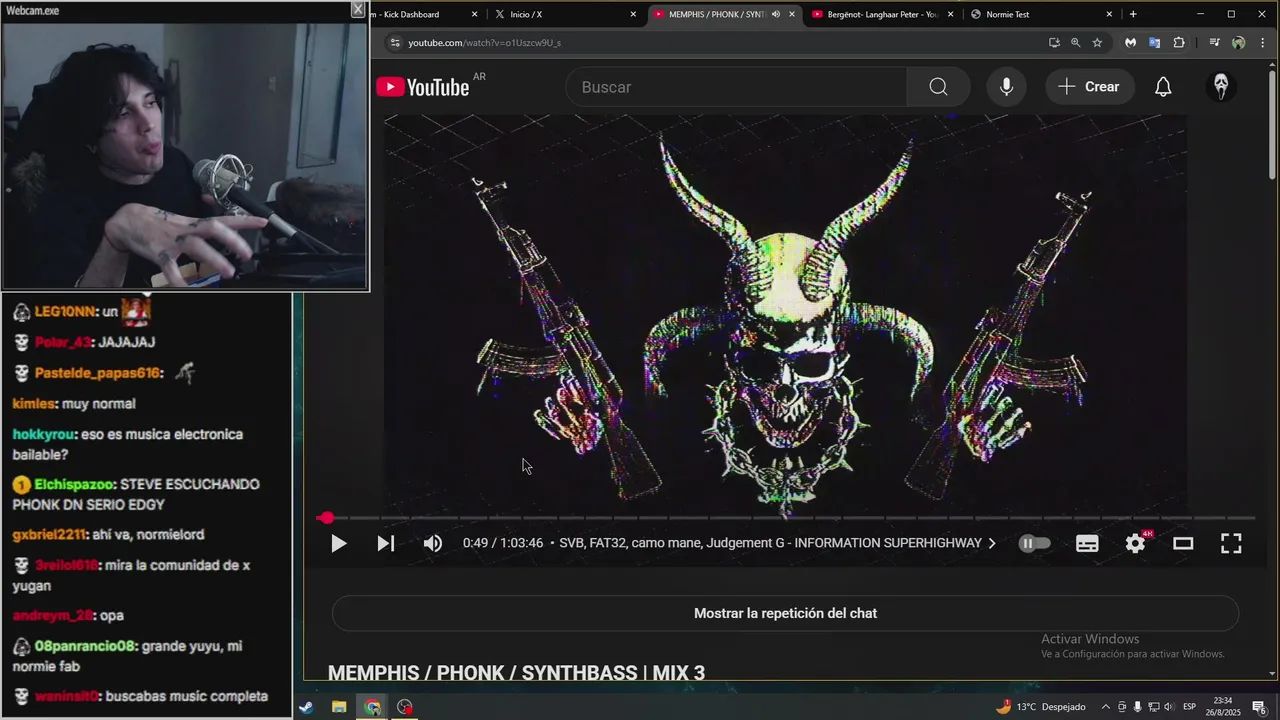This screenshot has height=720, width=1280.
Task: Open the extensions puzzle icon
Action: click(x=1179, y=43)
